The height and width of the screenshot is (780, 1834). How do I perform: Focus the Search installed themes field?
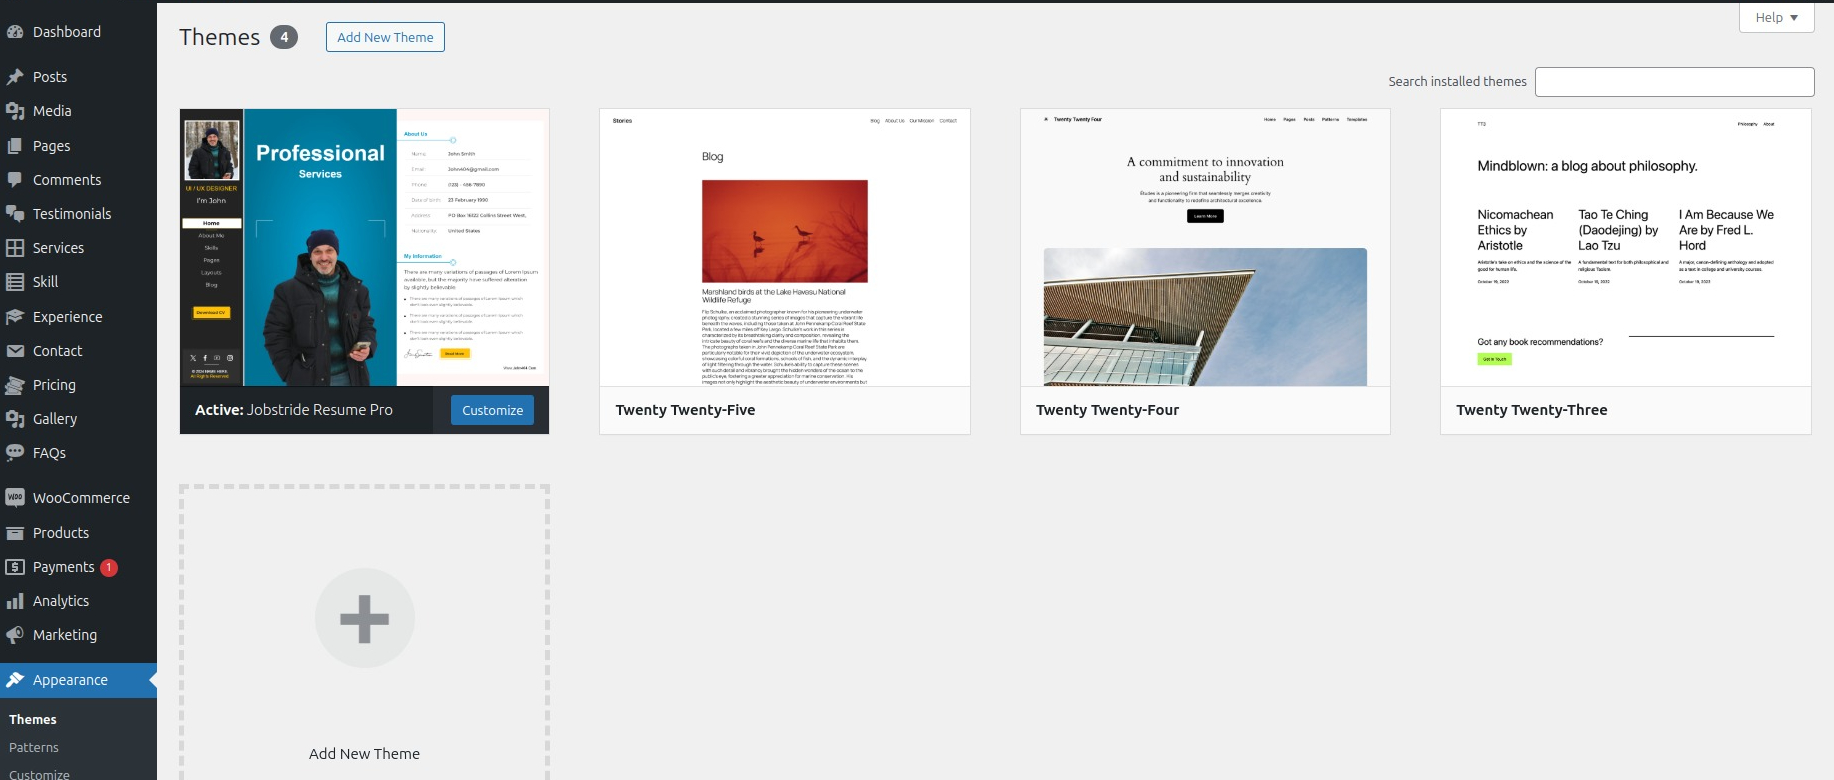[x=1674, y=82]
